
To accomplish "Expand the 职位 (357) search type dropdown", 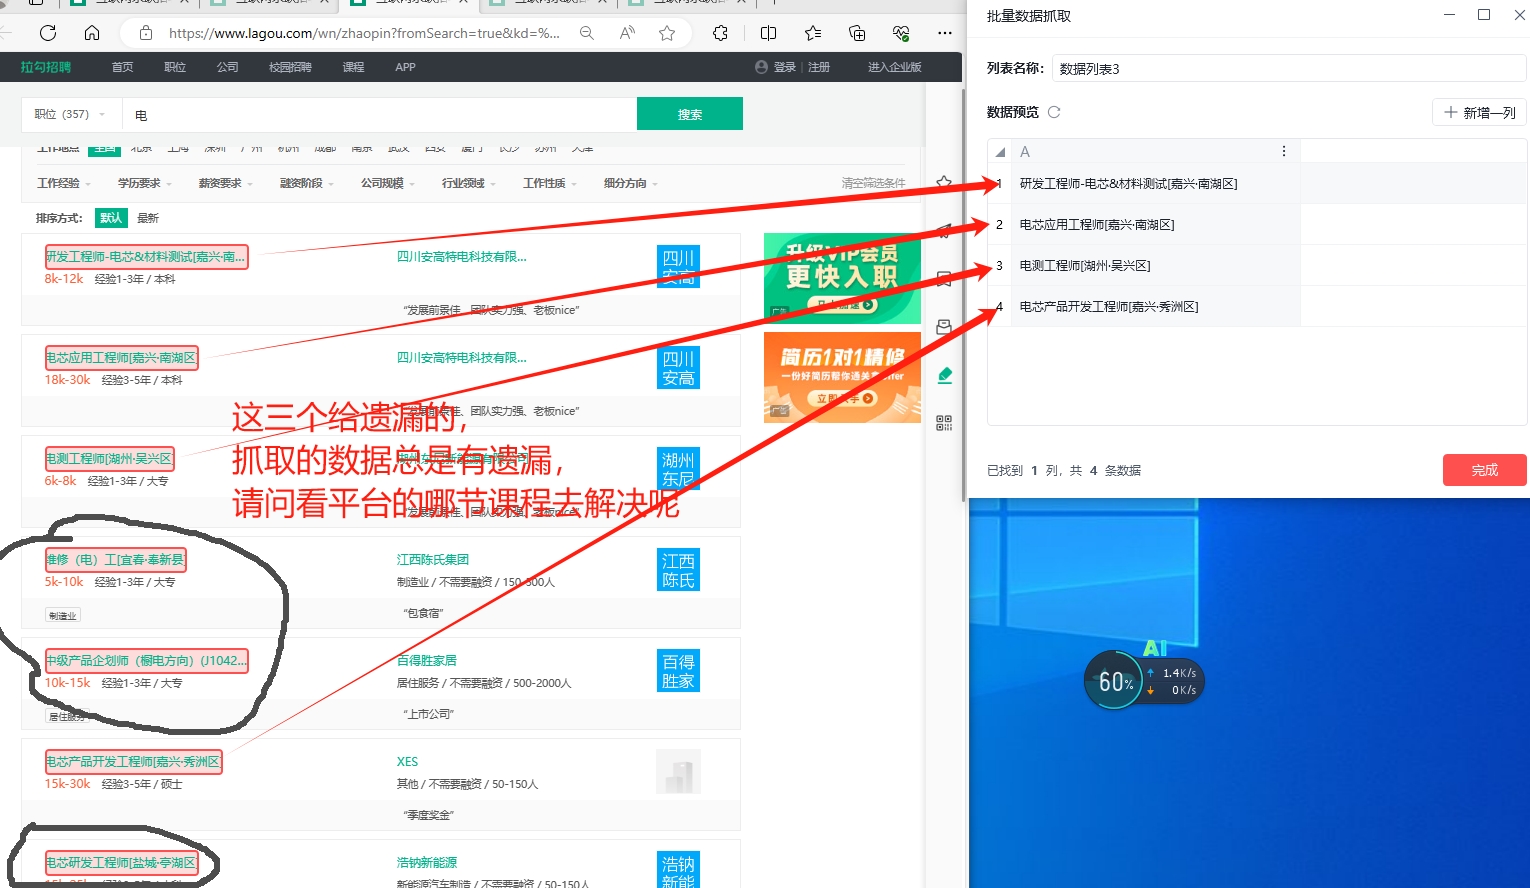I will click(69, 114).
